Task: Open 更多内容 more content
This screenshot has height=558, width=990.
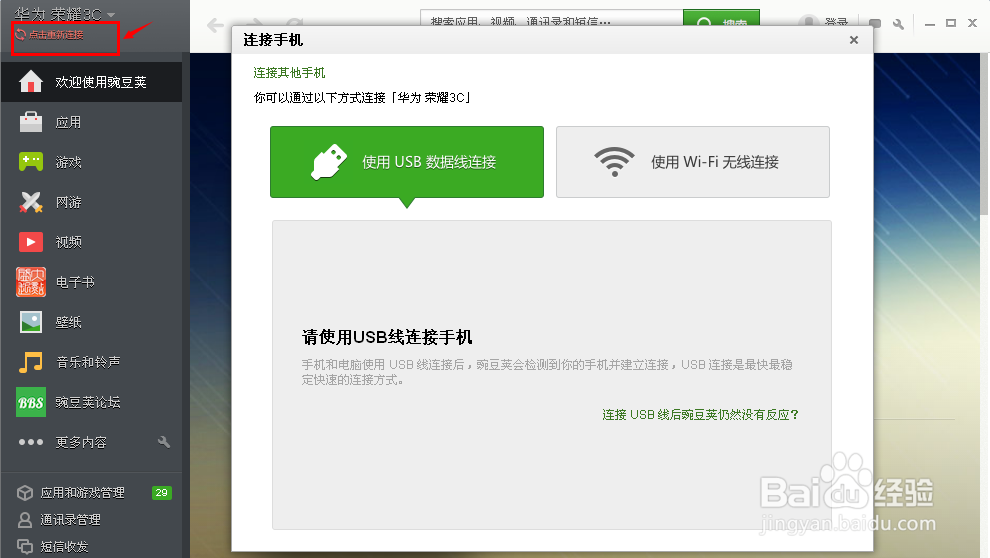Action: coord(81,442)
